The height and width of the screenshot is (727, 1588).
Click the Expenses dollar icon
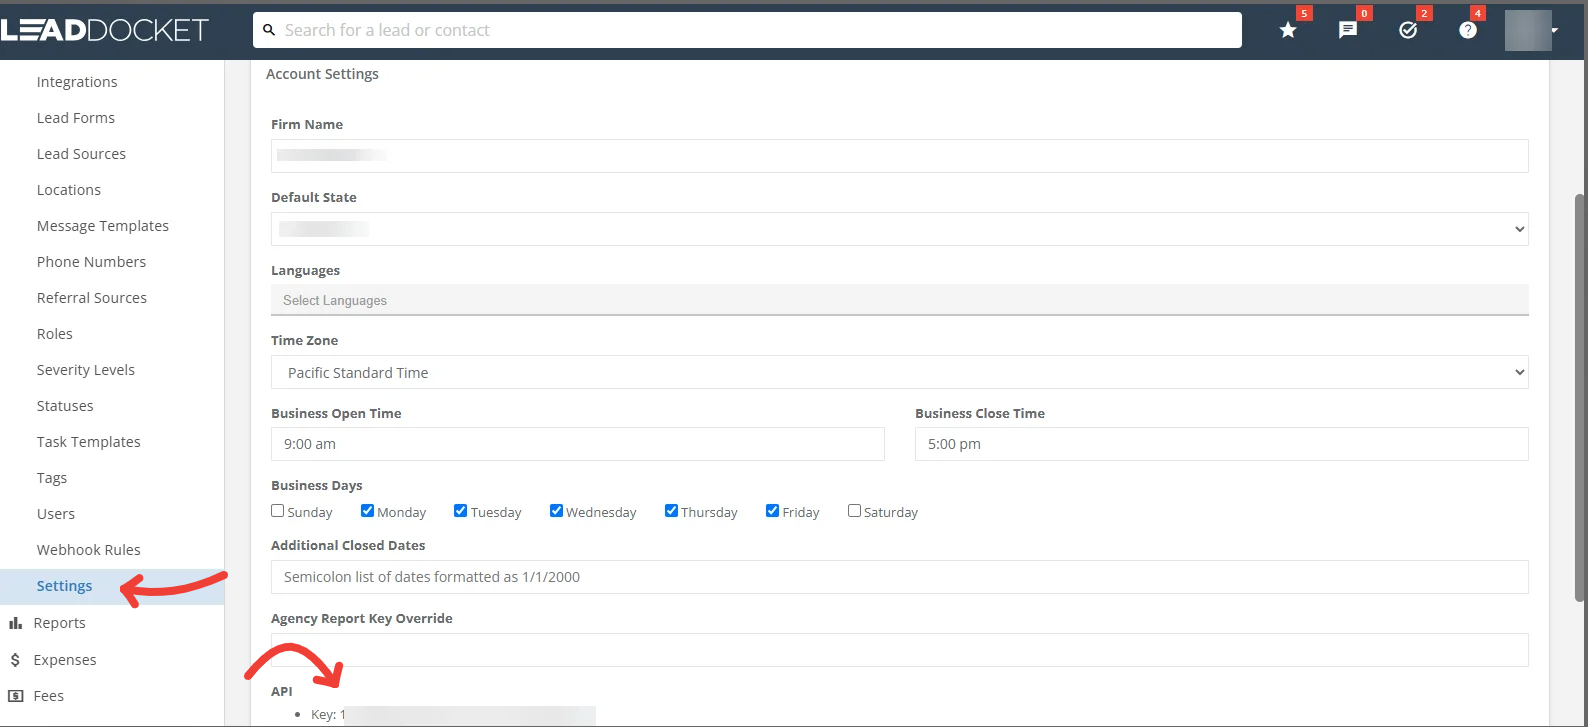click(x=15, y=660)
